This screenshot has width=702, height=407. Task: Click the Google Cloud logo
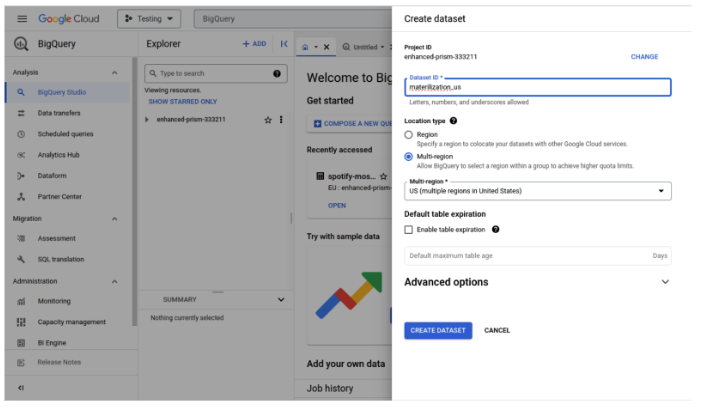[x=68, y=19]
